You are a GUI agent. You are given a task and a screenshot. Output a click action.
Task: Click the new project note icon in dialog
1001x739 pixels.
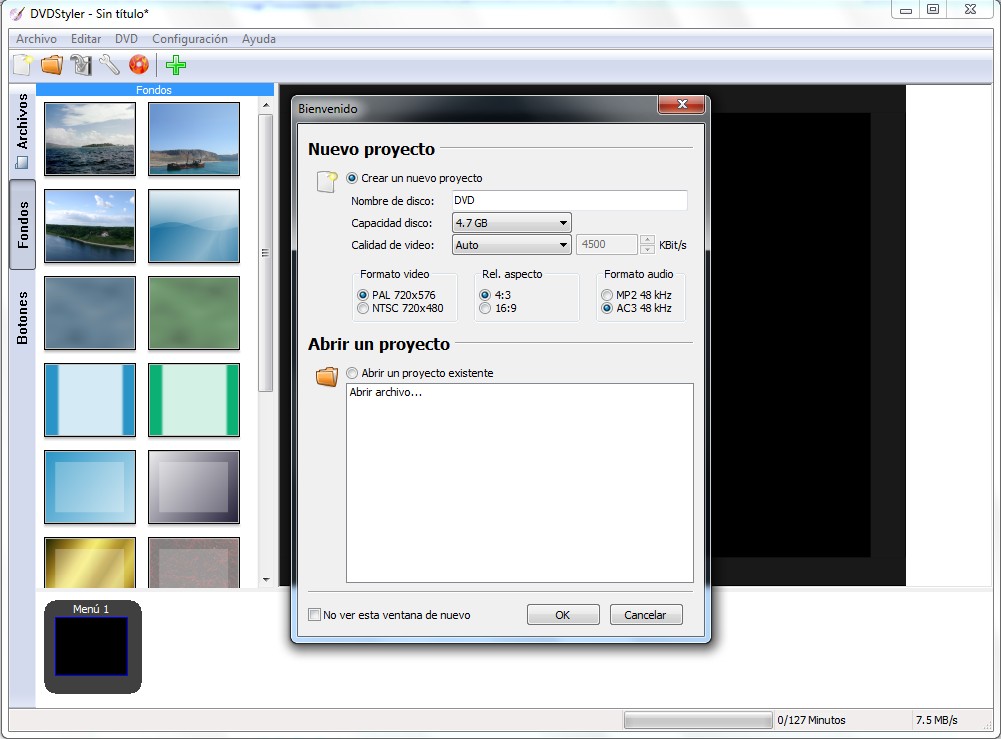point(327,182)
